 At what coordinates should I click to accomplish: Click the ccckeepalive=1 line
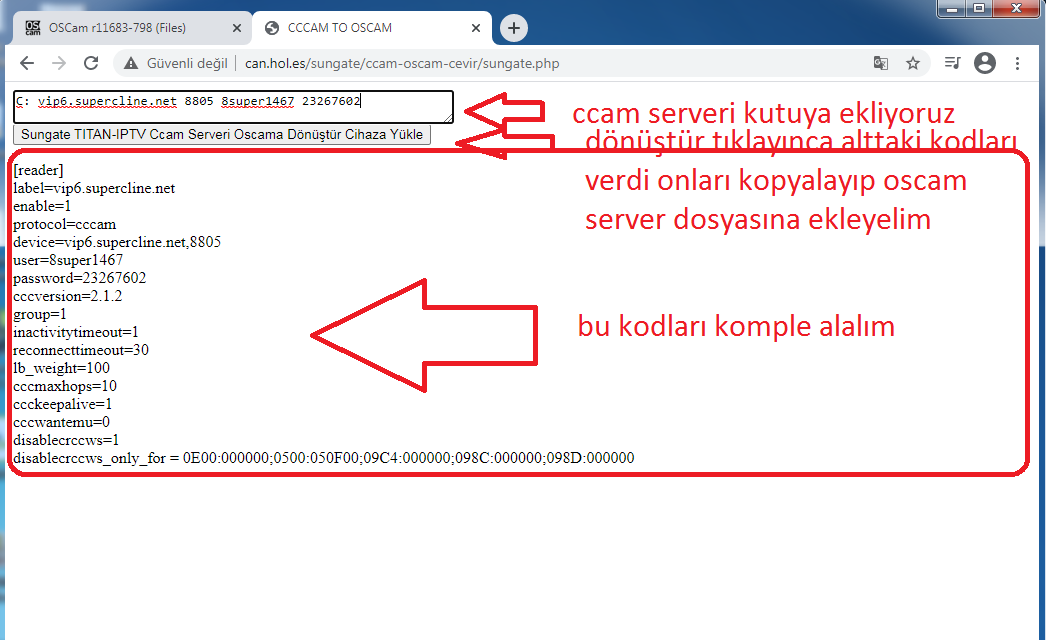[x=63, y=404]
